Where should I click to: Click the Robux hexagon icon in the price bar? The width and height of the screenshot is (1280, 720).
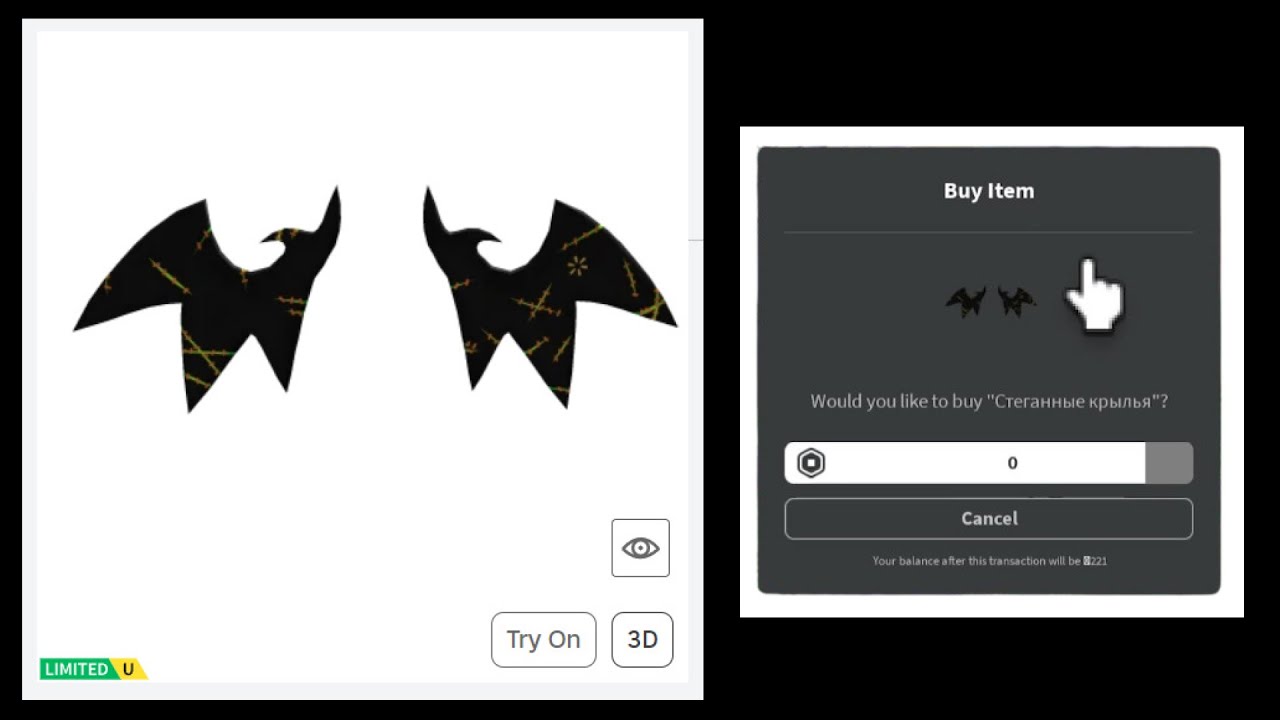pyautogui.click(x=811, y=463)
